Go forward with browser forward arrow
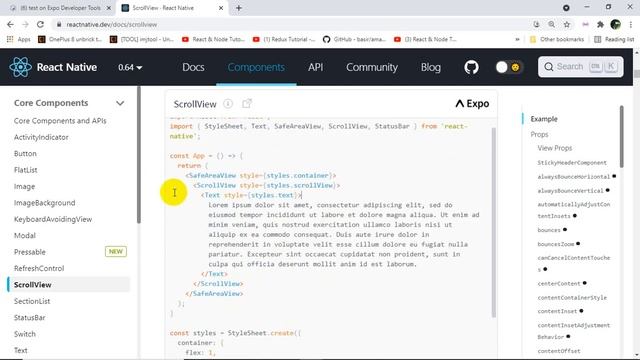The height and width of the screenshot is (360, 640). pyautogui.click(x=25, y=24)
